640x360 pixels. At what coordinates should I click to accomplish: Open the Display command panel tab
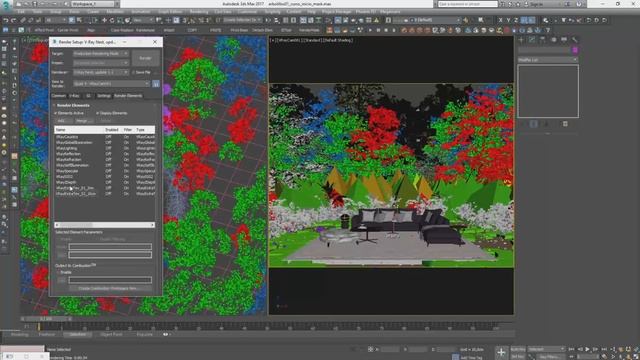coord(564,40)
